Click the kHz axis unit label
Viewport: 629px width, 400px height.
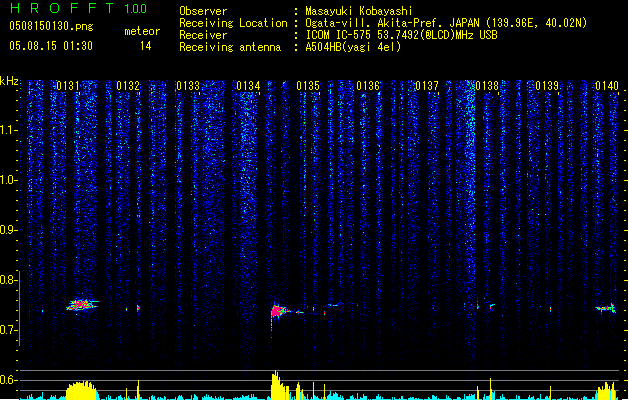9,81
